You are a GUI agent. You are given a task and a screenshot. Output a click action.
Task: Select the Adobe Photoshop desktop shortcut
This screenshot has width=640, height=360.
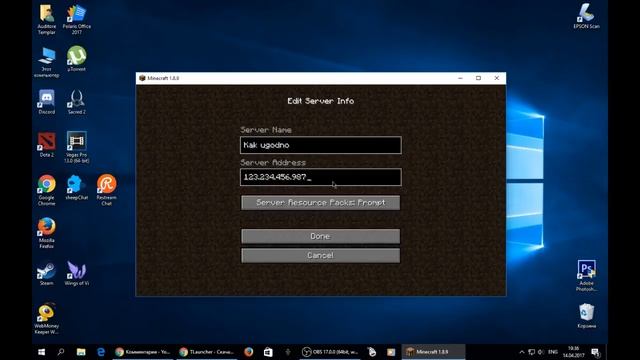coord(587,276)
